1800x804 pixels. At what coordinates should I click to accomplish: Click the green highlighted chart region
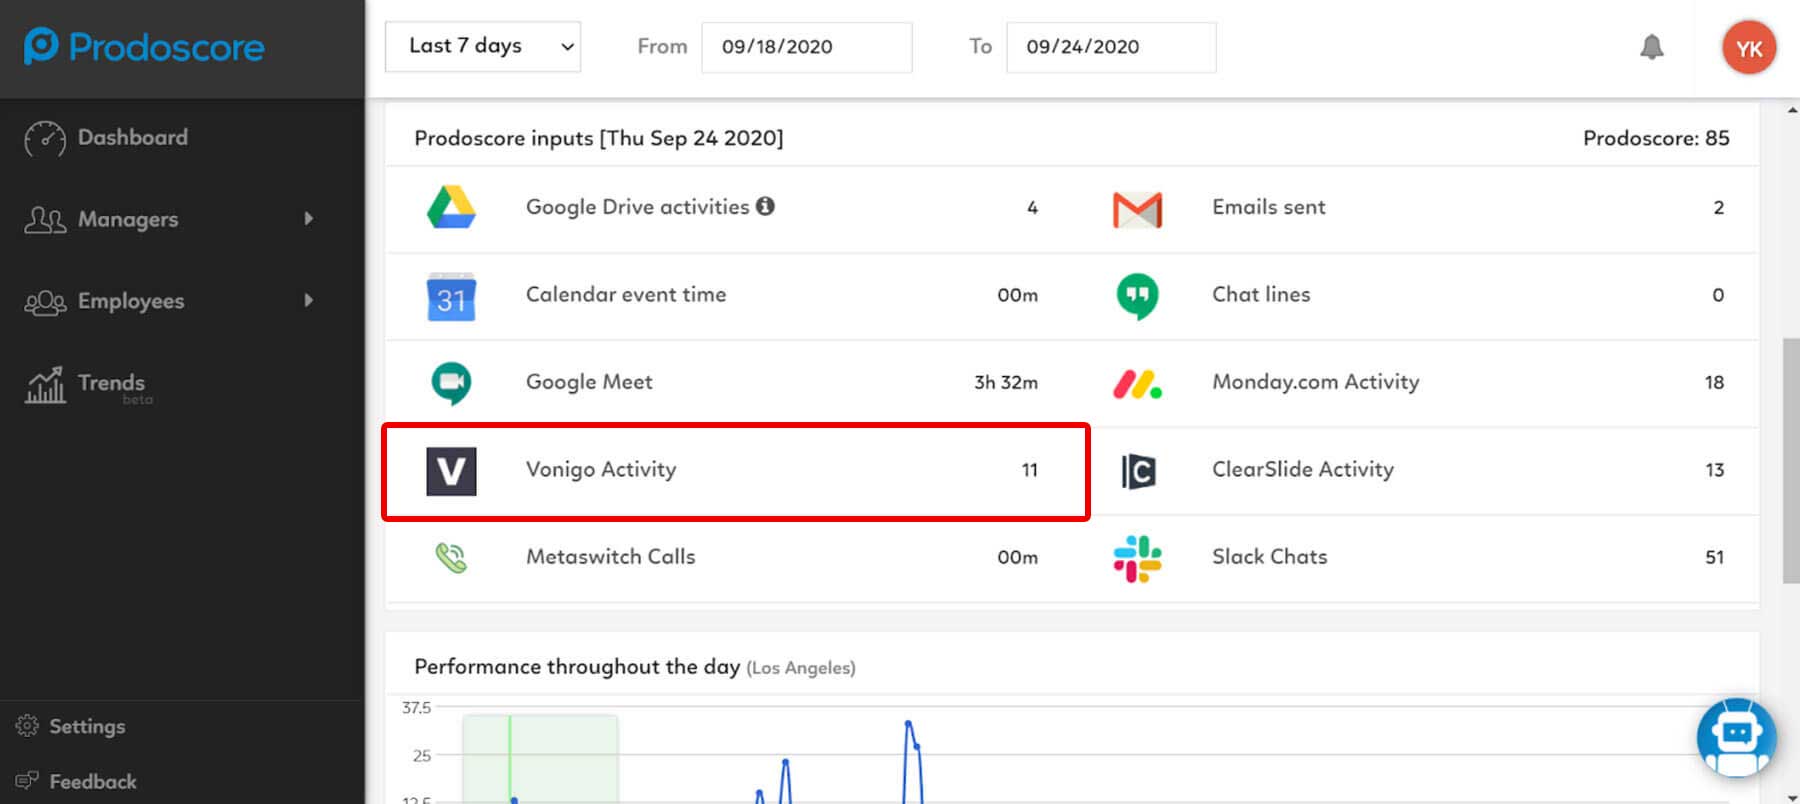click(x=540, y=758)
